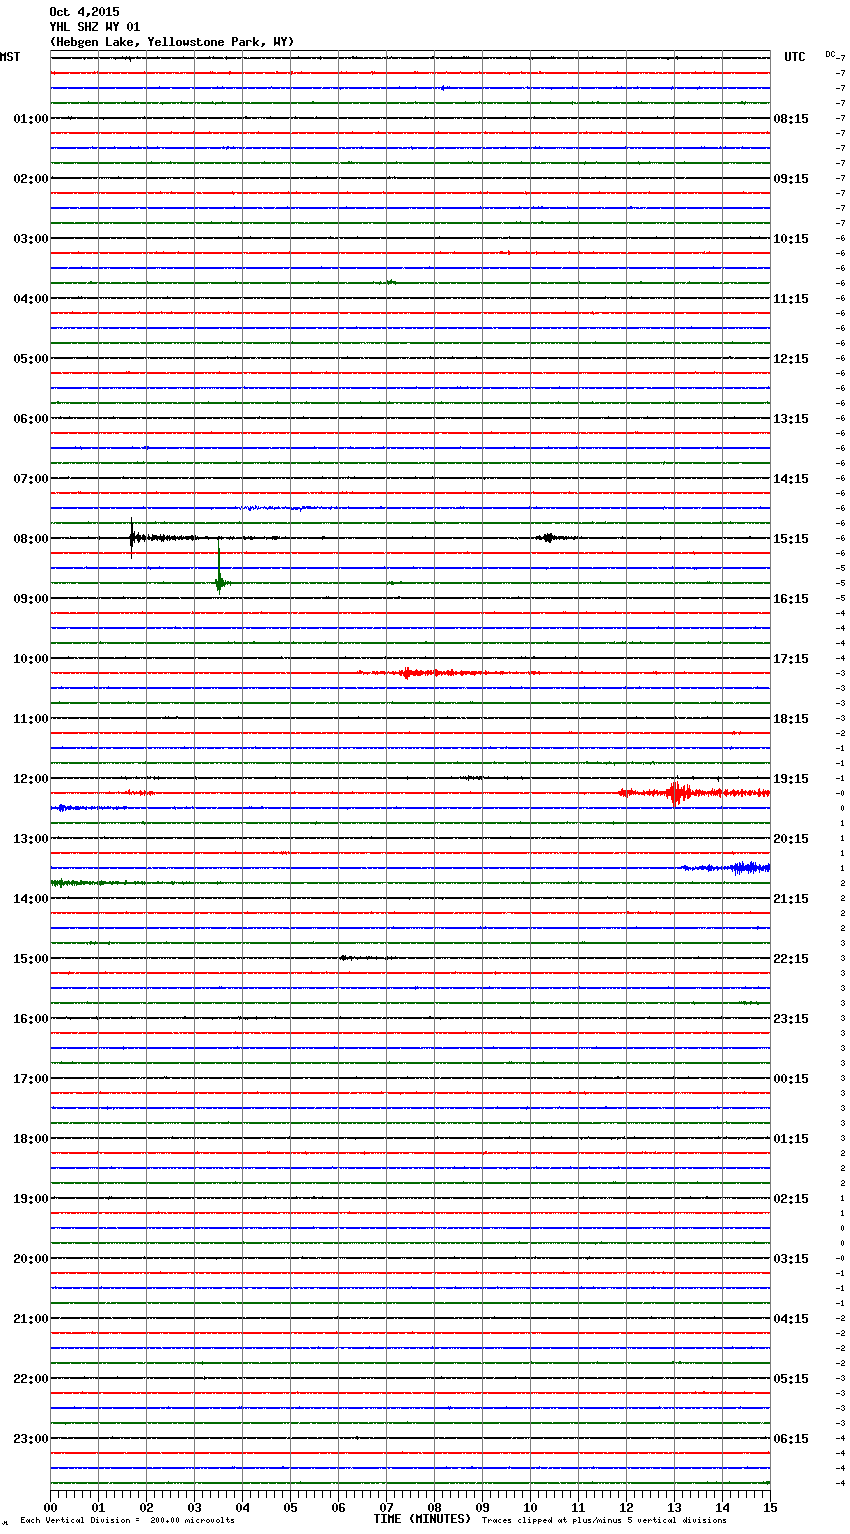Select the MST hour label "04:00"
This screenshot has height=1534, width=850.
(31, 299)
